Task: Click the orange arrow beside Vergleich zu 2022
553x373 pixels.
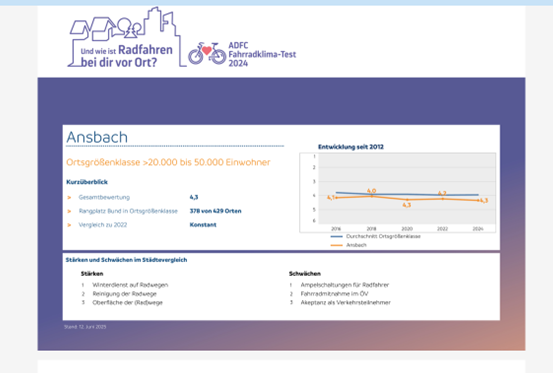Action: tap(69, 225)
